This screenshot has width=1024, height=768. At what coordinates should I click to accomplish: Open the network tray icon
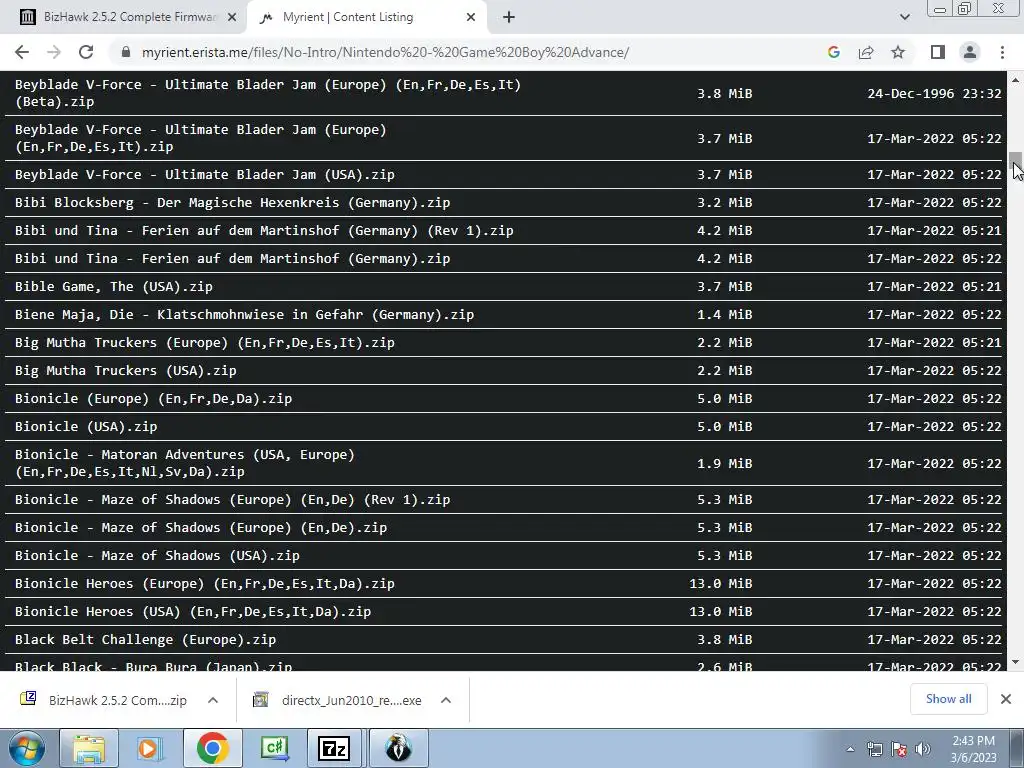874,749
